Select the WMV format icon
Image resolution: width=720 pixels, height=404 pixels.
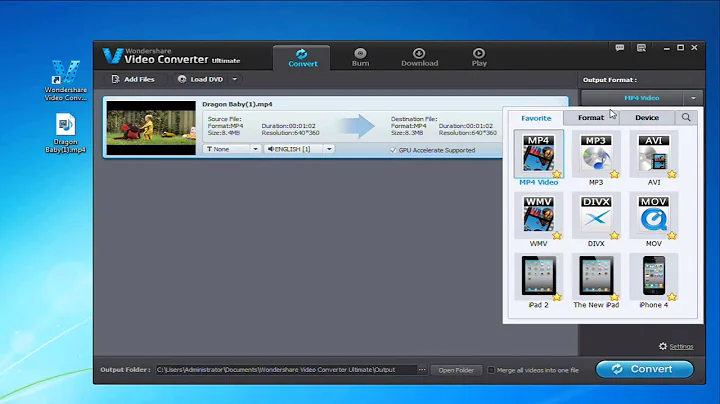(538, 215)
